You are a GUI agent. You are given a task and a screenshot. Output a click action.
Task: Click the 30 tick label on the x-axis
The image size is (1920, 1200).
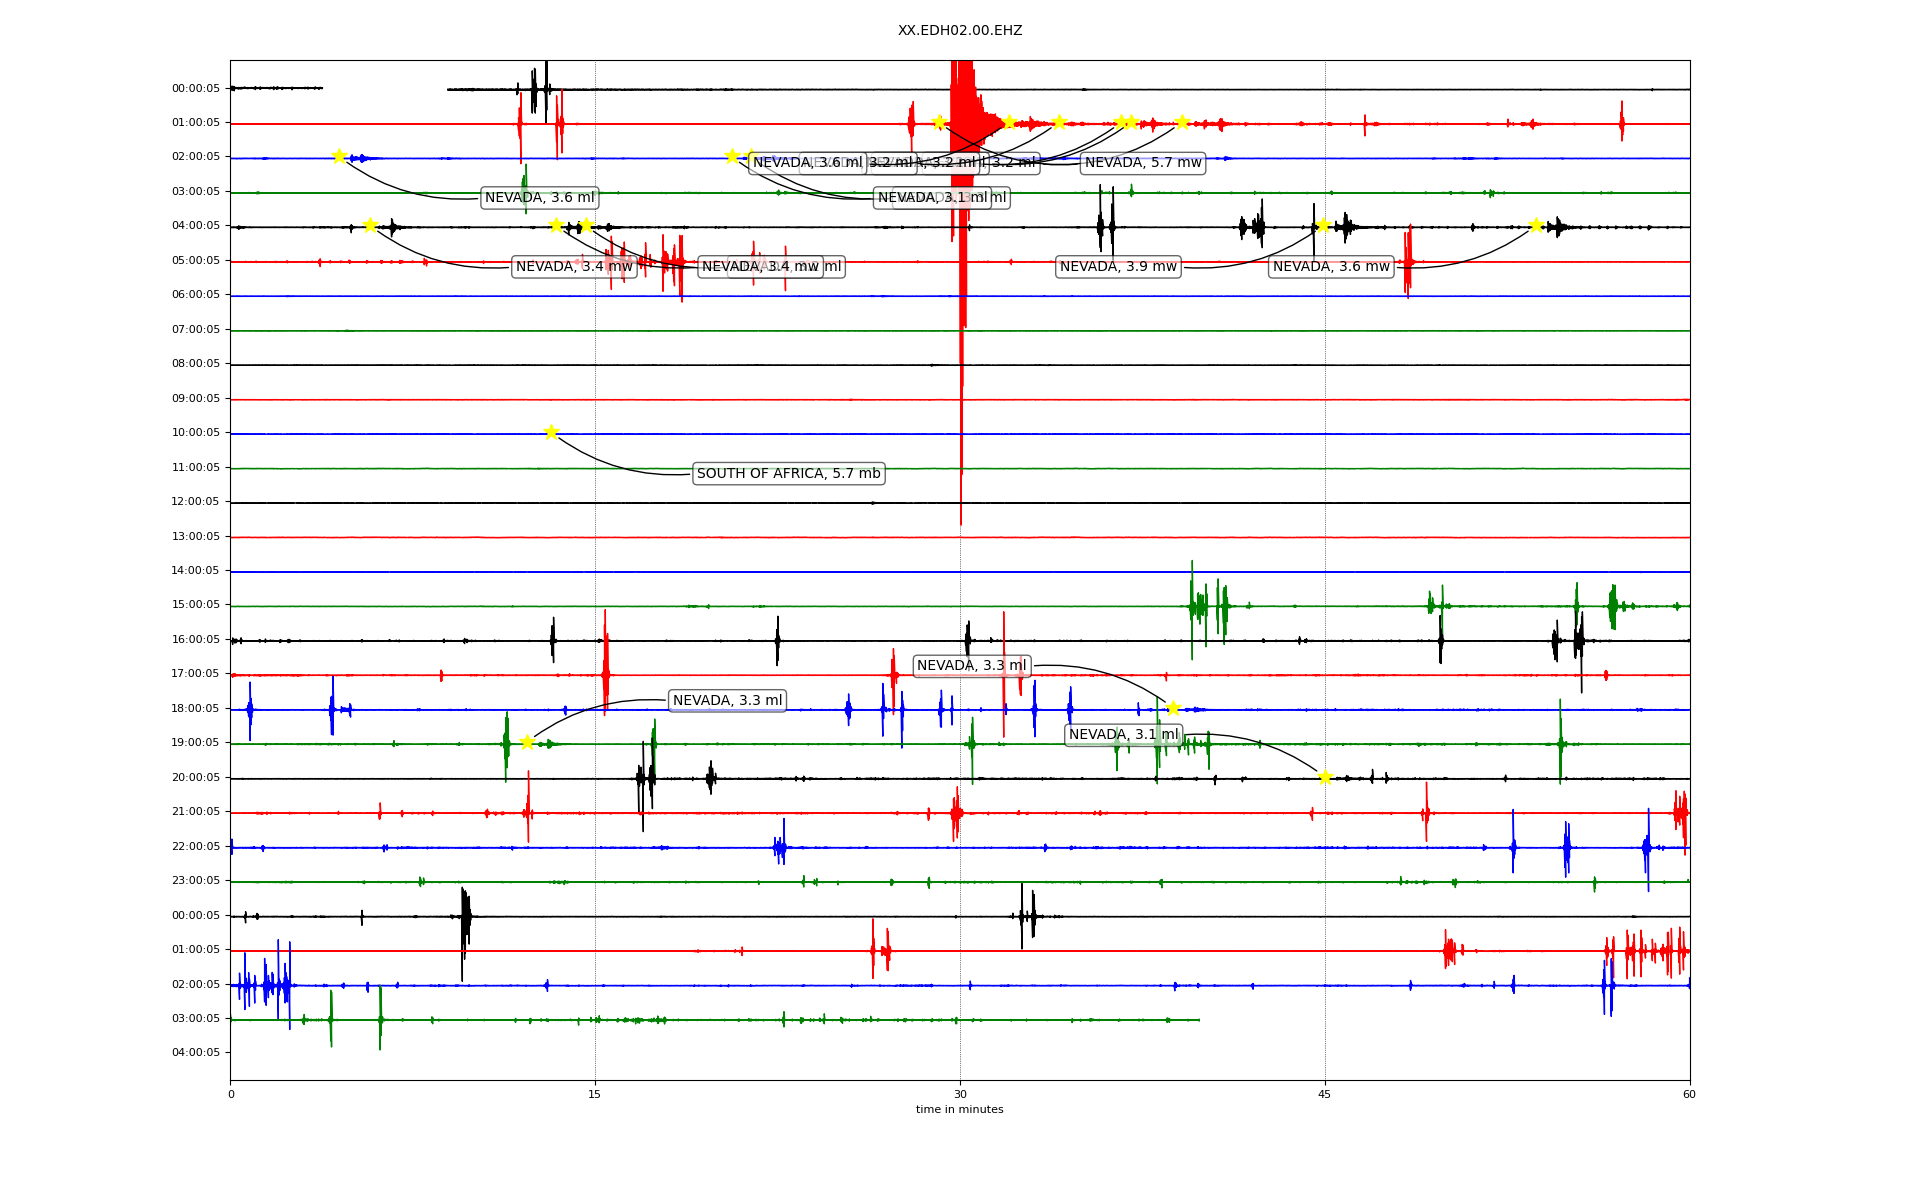[960, 1094]
